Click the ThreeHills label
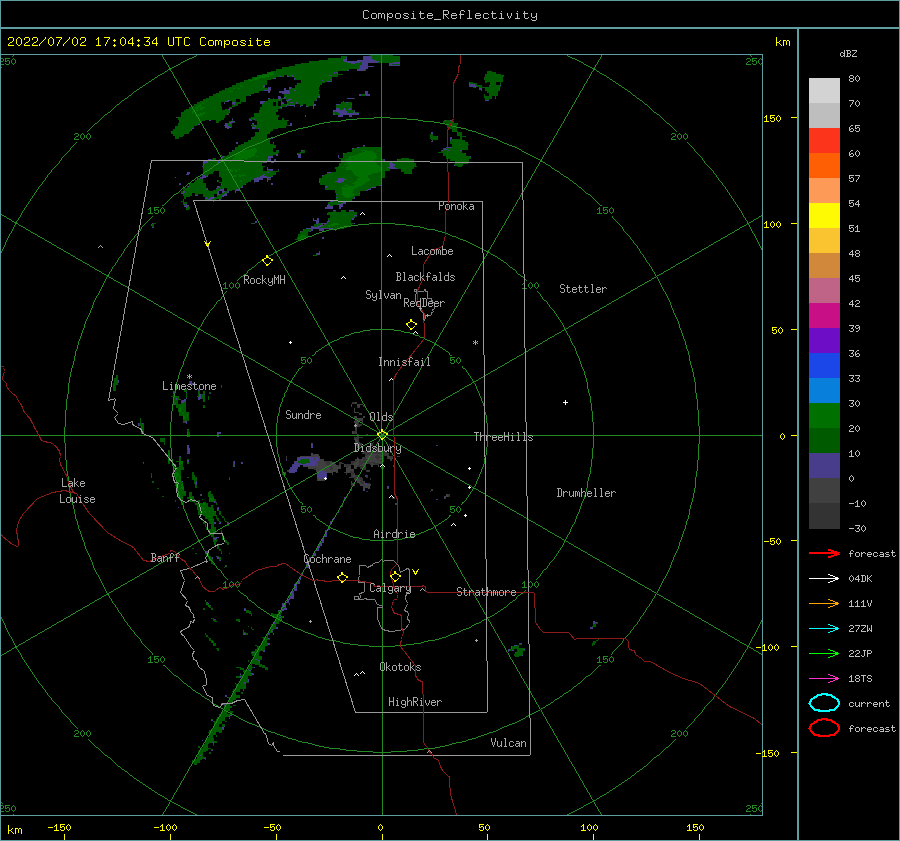Viewport: 900px width, 841px height. click(x=503, y=437)
